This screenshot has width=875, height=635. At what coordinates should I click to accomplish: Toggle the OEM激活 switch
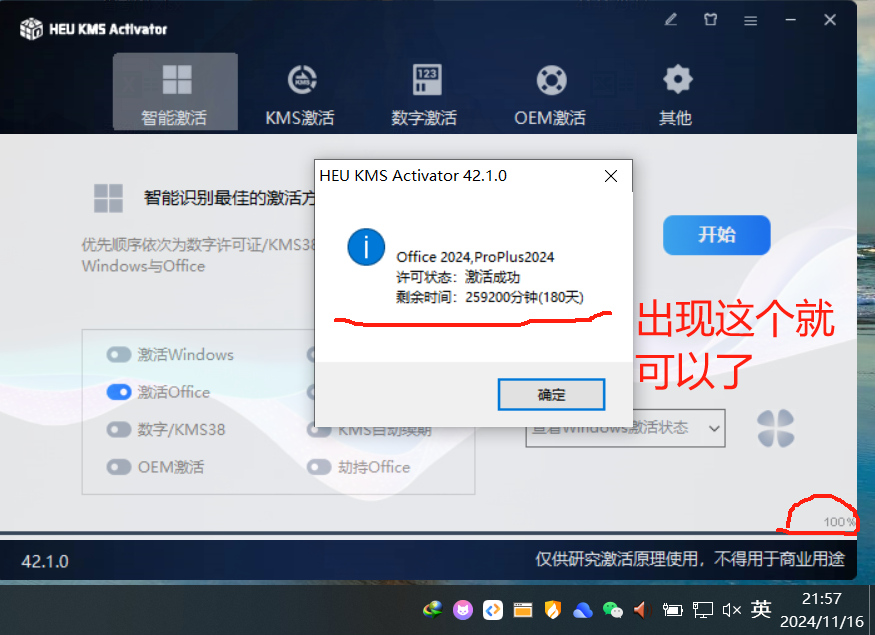point(119,467)
